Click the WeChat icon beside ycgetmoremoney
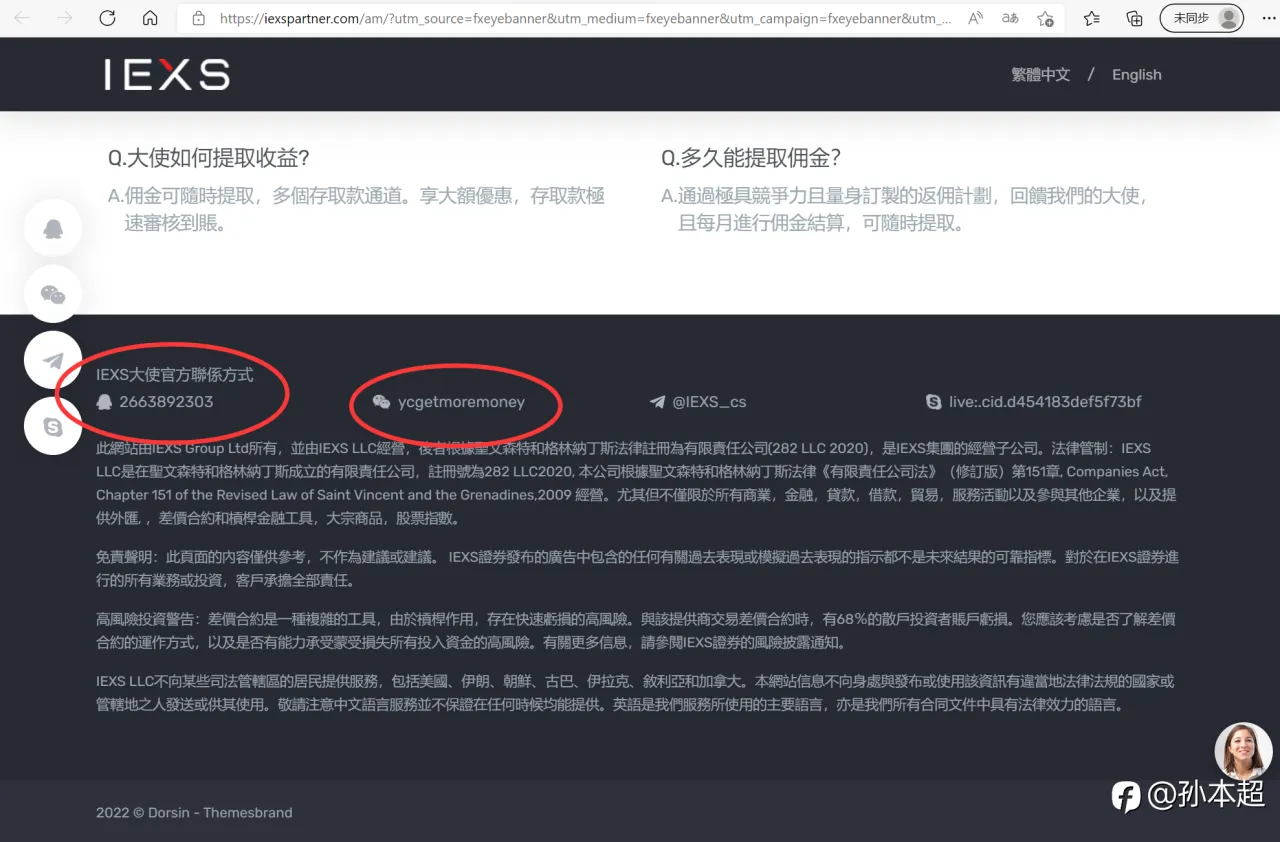This screenshot has height=842, width=1280. 381,402
